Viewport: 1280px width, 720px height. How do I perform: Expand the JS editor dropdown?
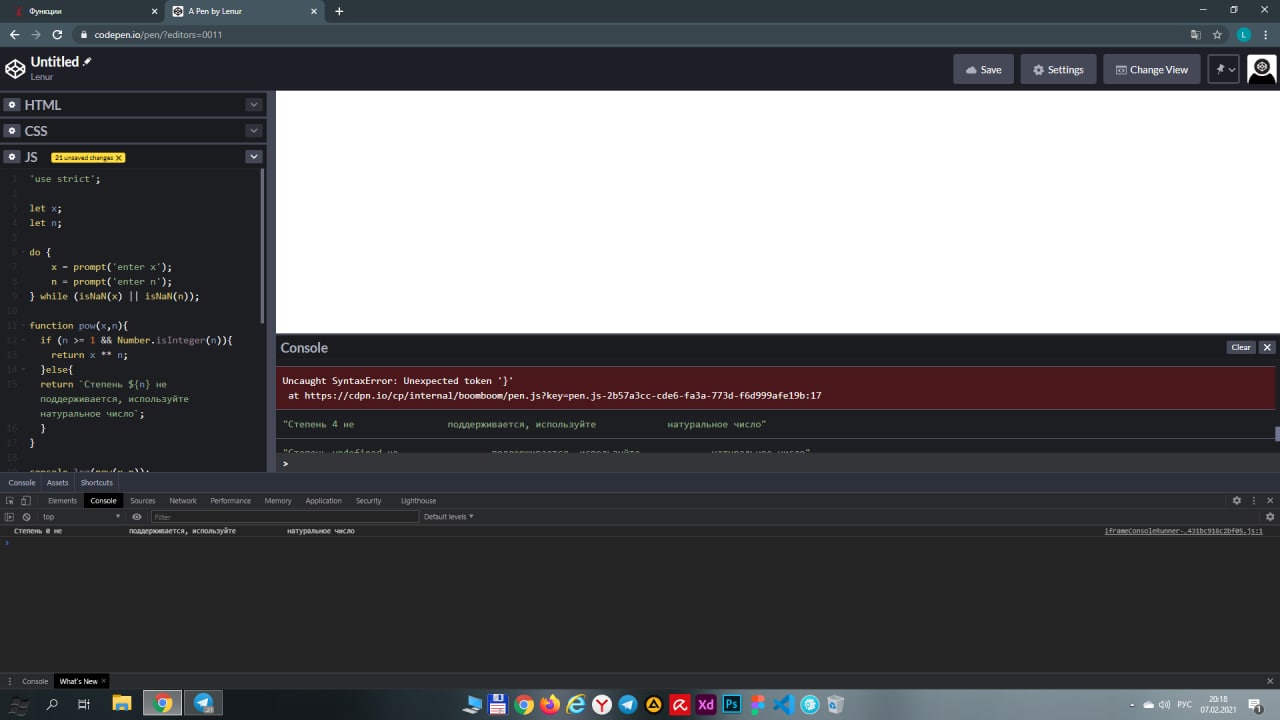click(x=254, y=157)
